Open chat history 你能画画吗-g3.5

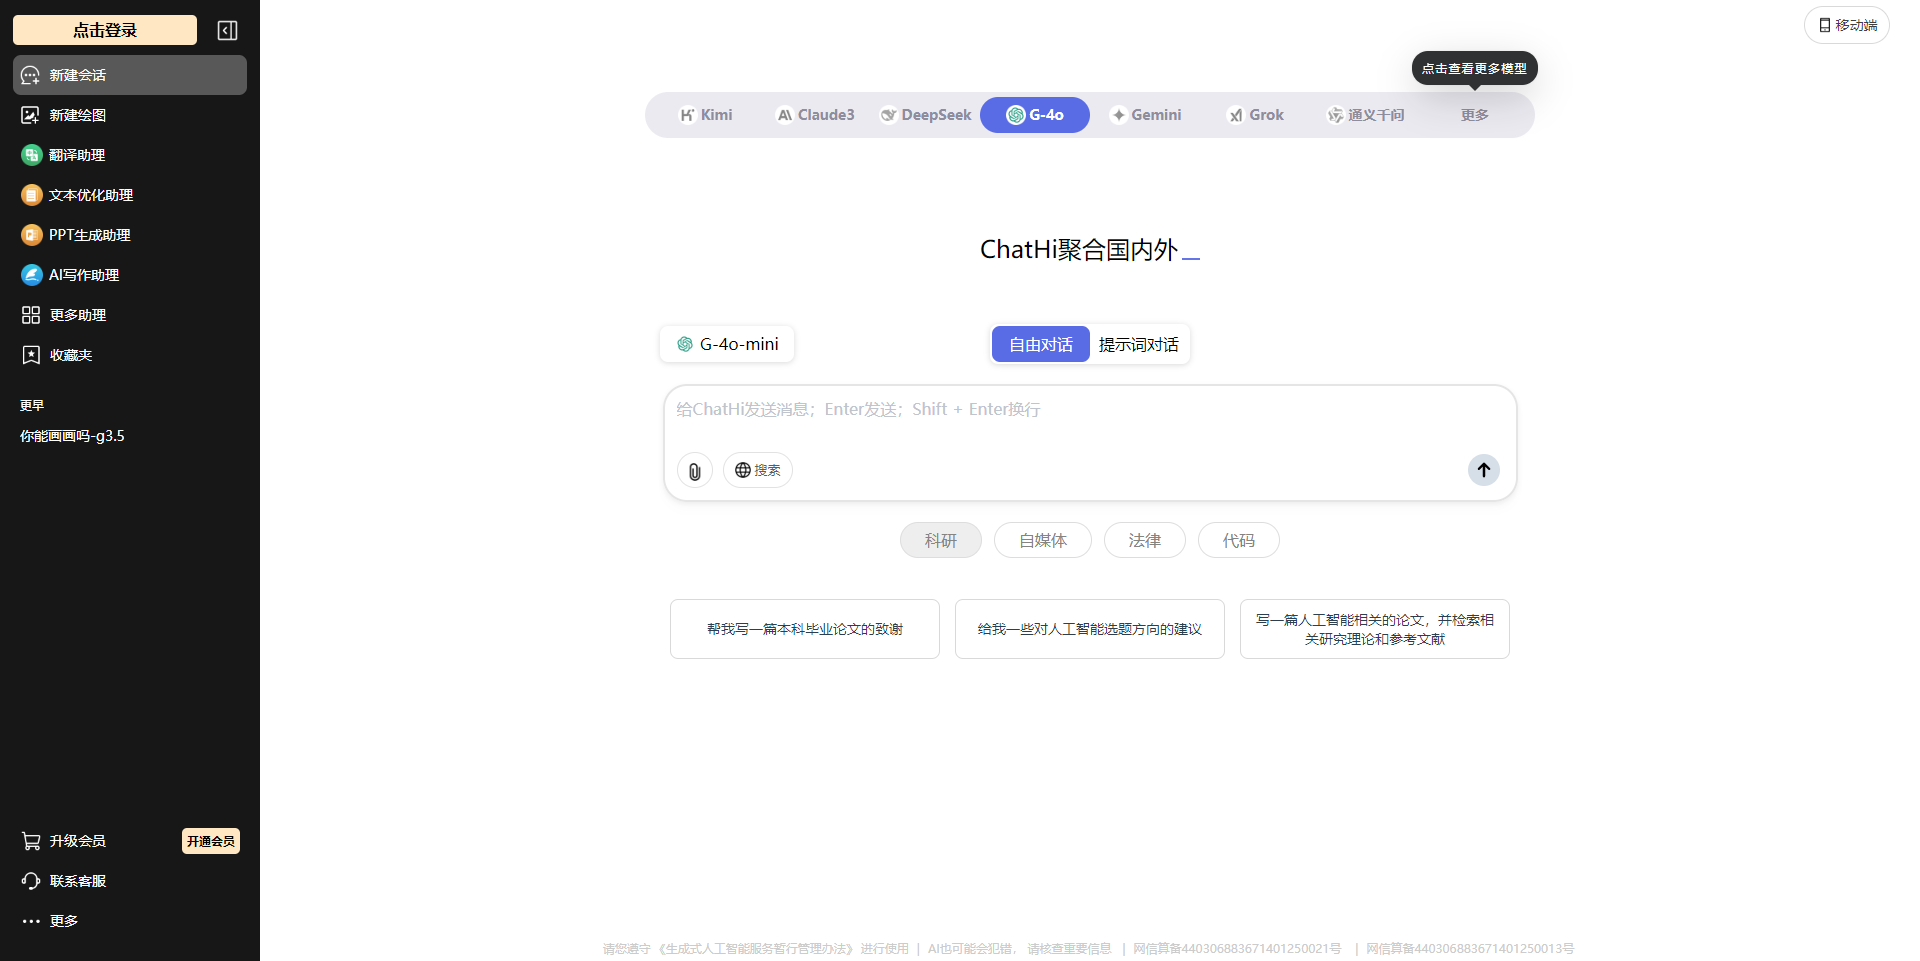(x=72, y=436)
